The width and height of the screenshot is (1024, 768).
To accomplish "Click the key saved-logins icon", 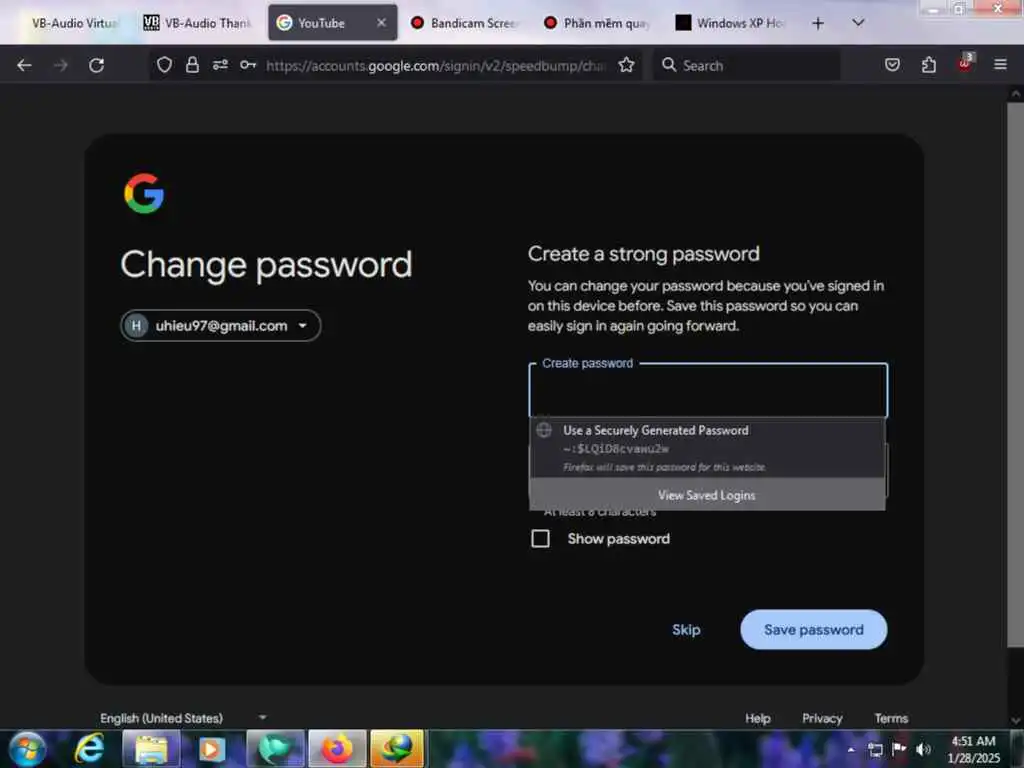I will (x=248, y=65).
